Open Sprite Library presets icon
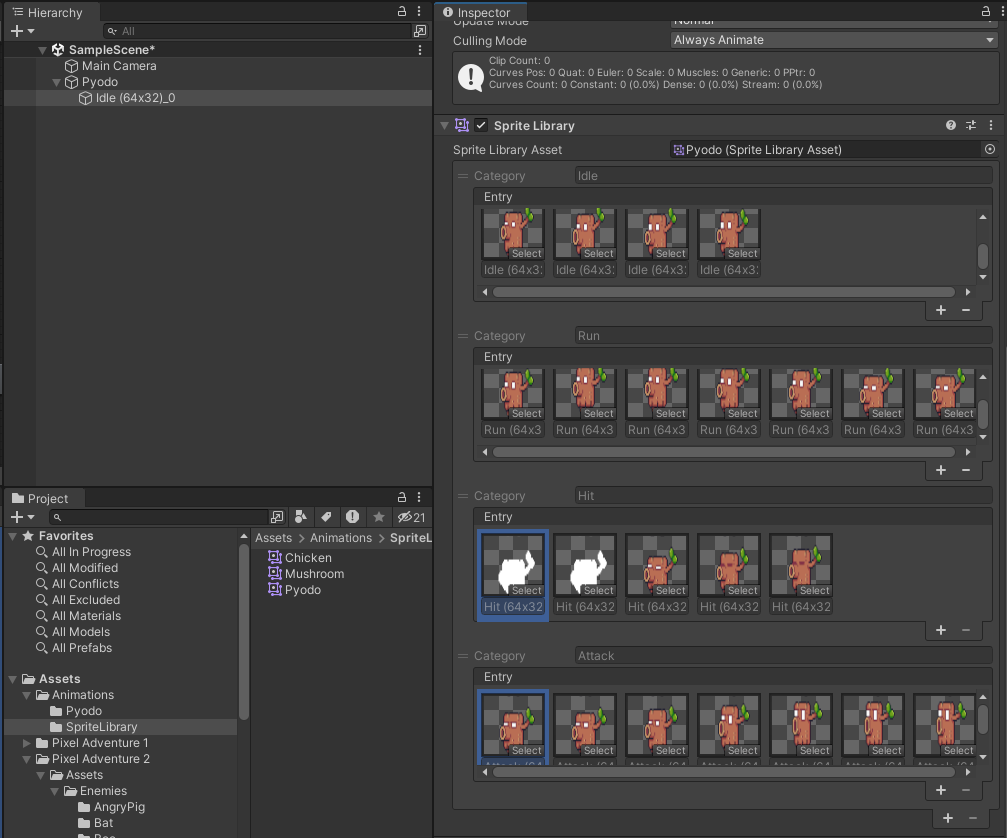Image resolution: width=1007 pixels, height=838 pixels. (970, 125)
